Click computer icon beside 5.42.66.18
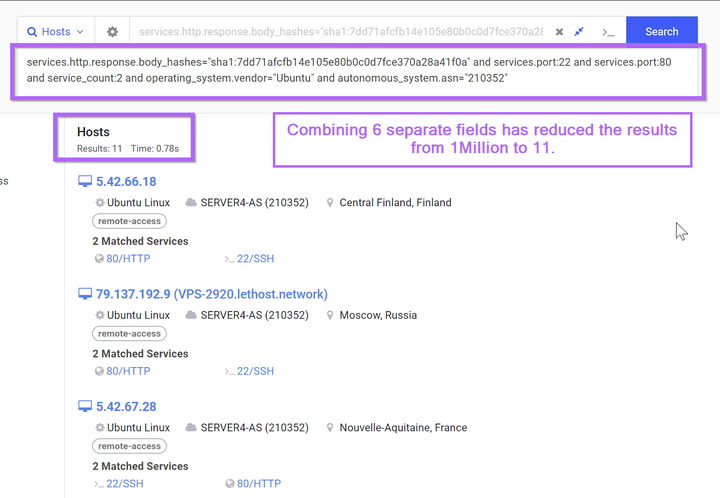Viewport: 720px width, 498px height. [x=85, y=182]
